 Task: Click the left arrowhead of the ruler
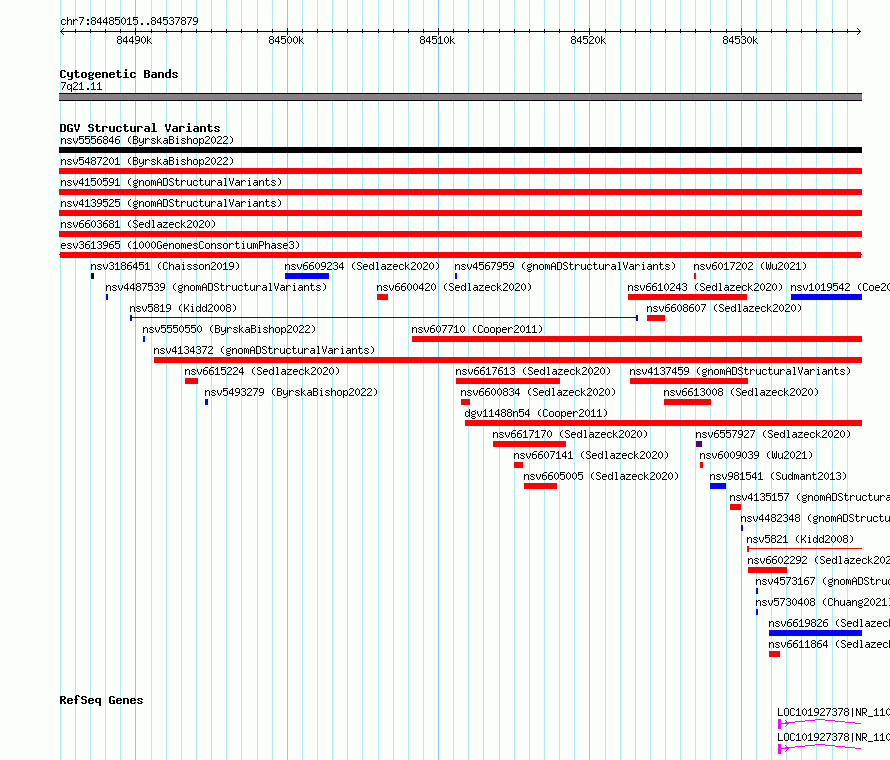point(62,31)
